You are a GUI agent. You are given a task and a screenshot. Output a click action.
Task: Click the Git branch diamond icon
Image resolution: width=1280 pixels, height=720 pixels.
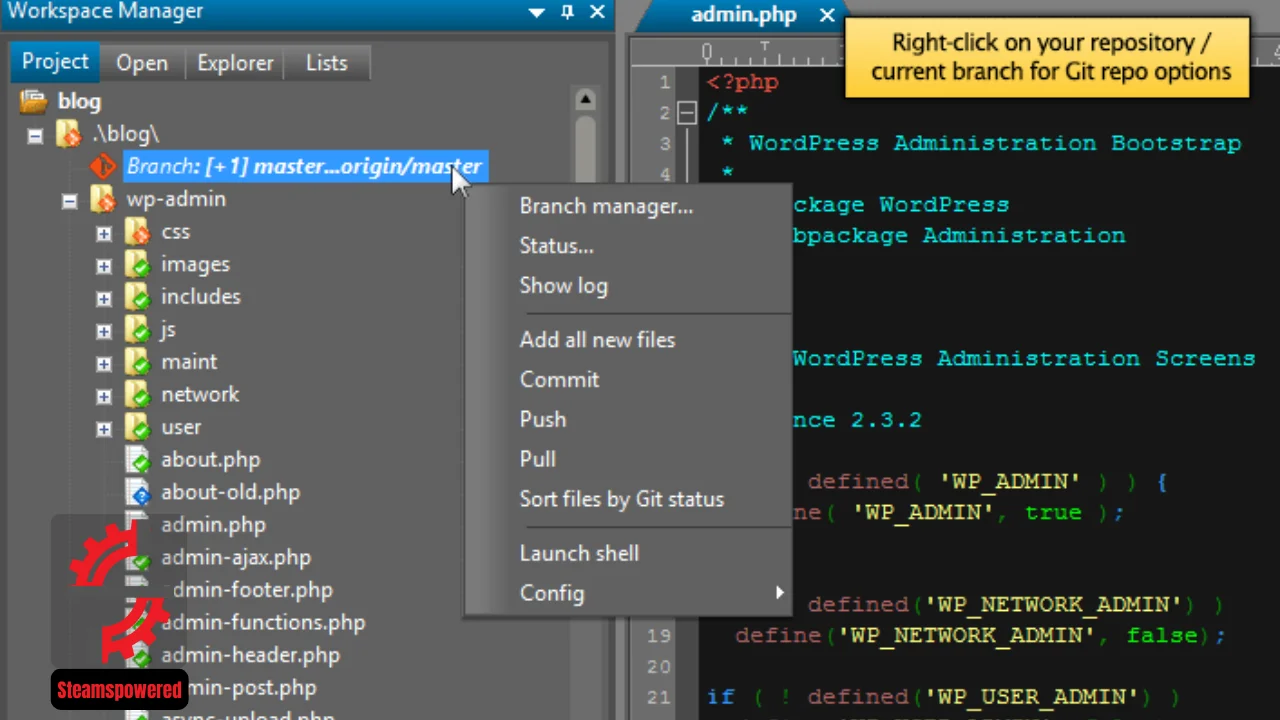pos(103,166)
